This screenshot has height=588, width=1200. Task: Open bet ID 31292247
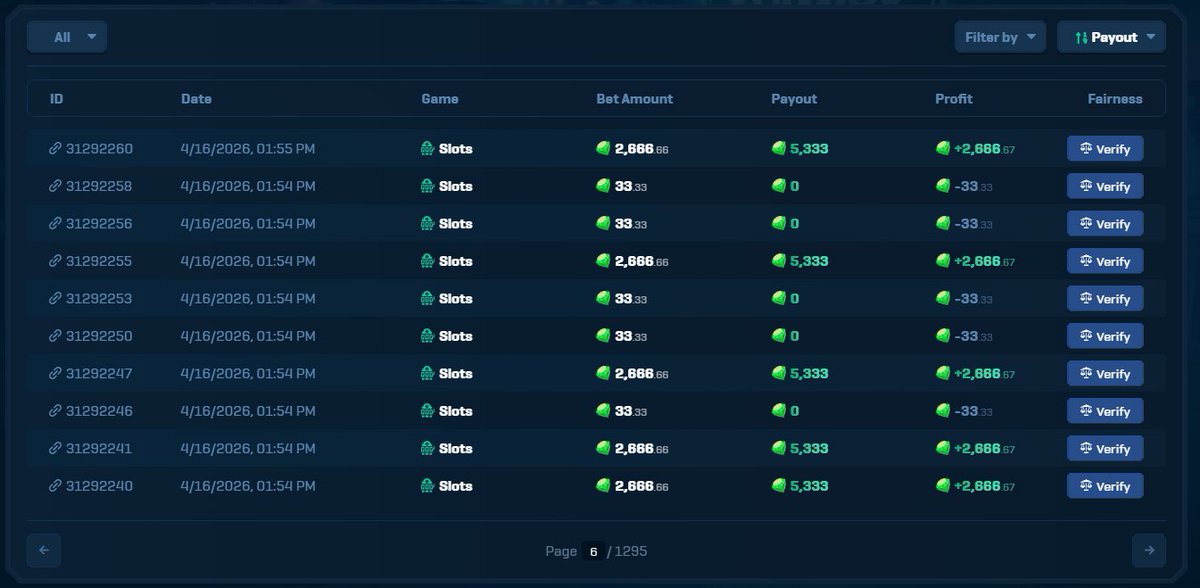[x=99, y=374]
